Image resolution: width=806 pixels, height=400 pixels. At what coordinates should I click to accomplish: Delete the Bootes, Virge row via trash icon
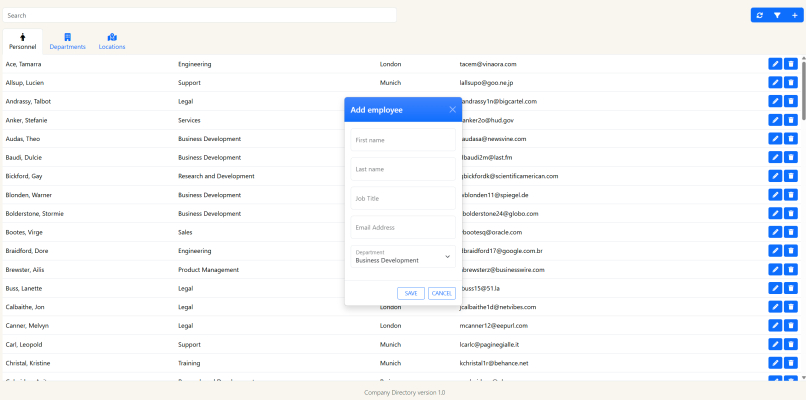pos(790,232)
